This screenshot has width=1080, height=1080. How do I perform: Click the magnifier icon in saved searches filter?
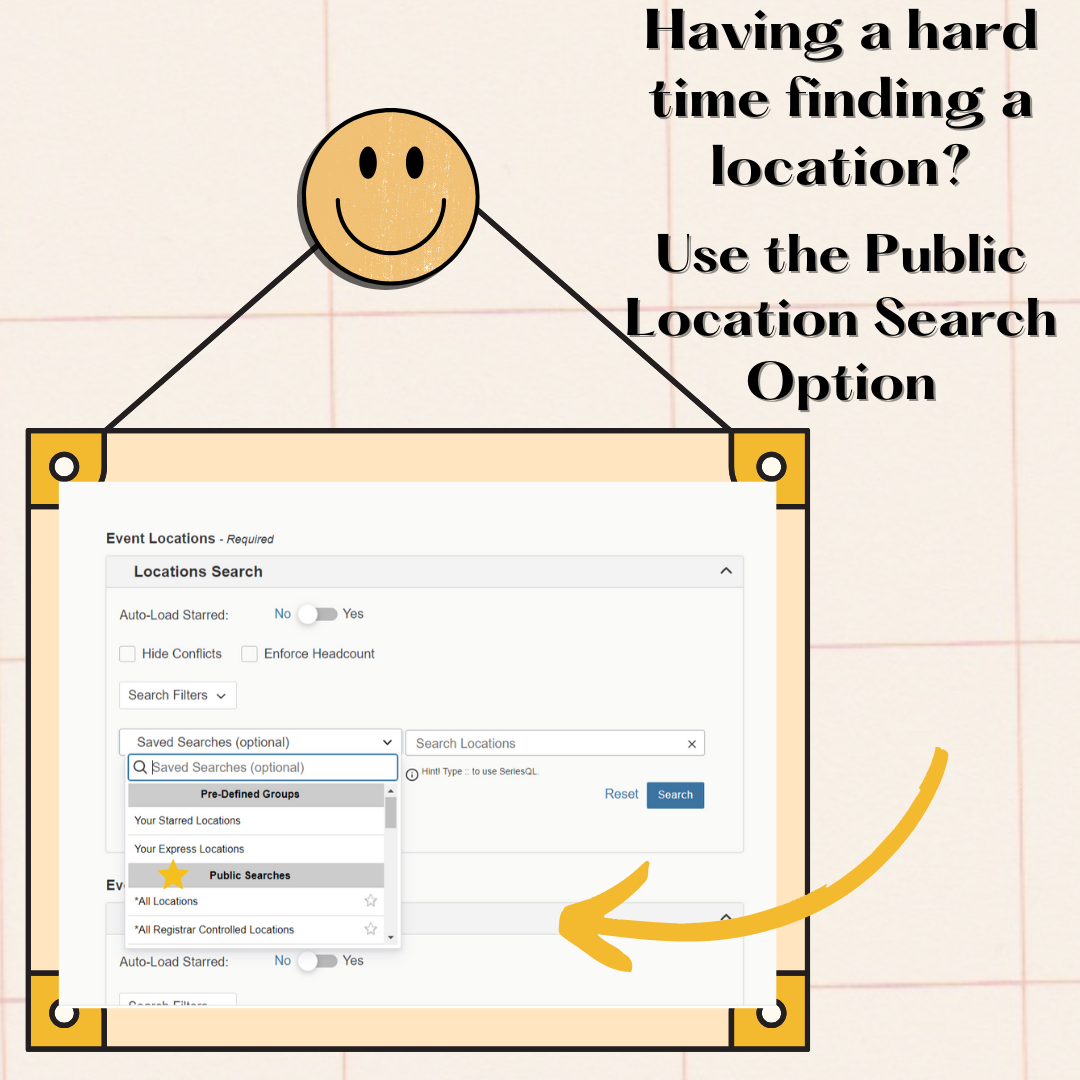pyautogui.click(x=141, y=768)
